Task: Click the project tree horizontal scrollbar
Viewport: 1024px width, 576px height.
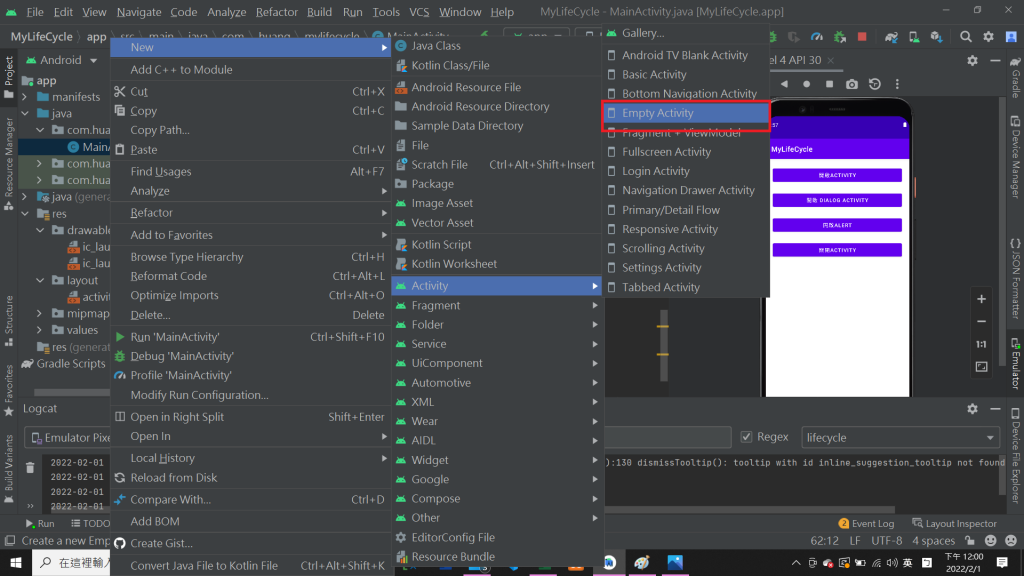Action: coord(72,392)
